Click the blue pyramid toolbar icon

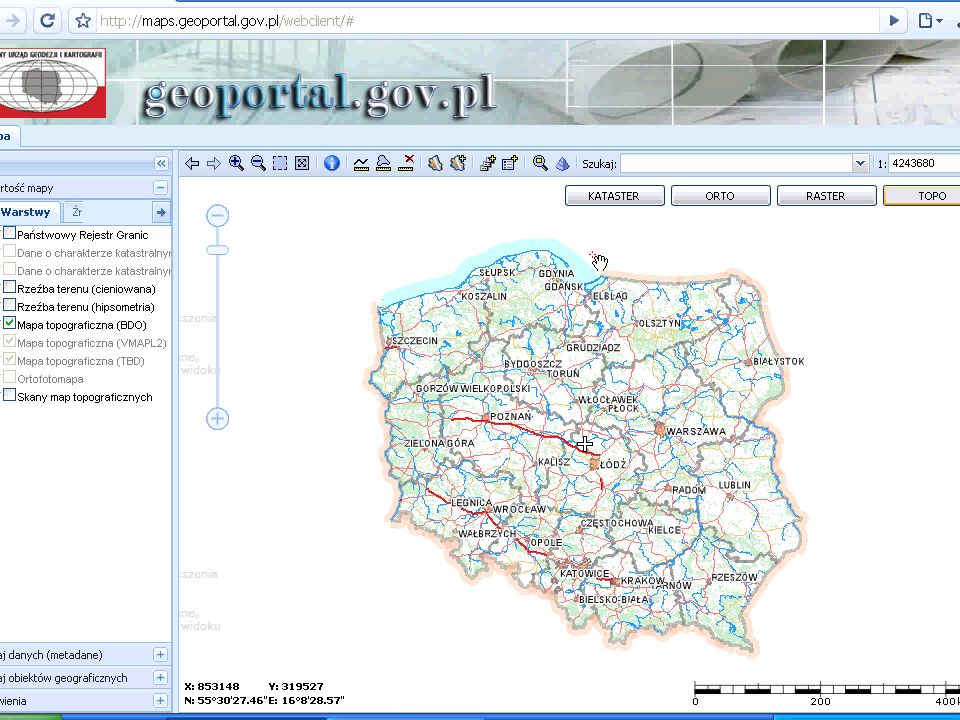[x=563, y=163]
